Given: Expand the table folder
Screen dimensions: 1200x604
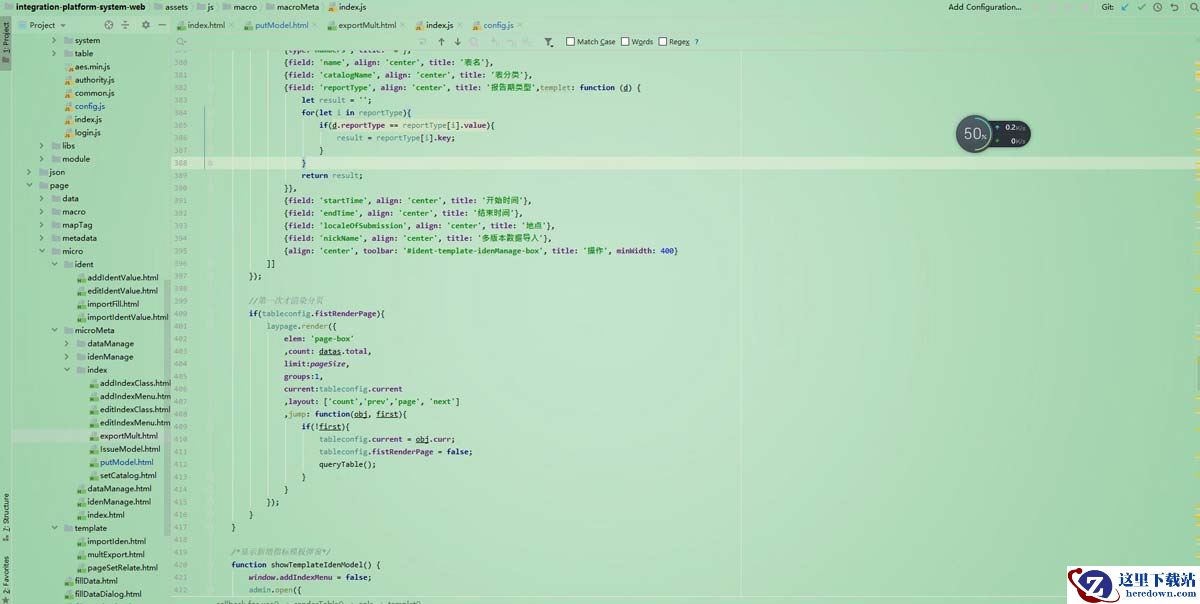Looking at the screenshot, I should [54, 54].
